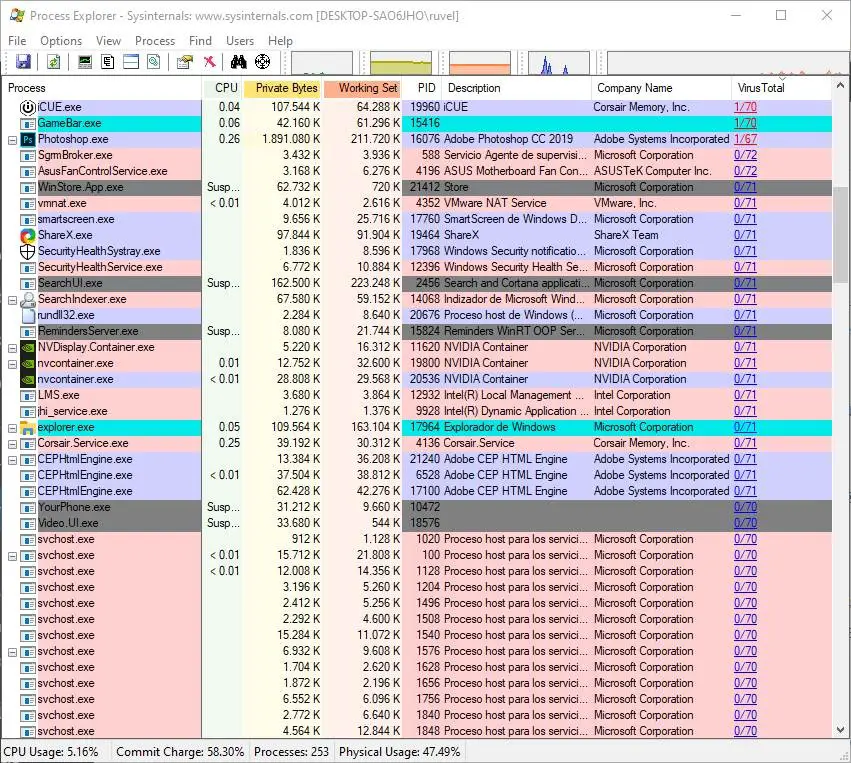Click the SearchIndexer.exe process icon
This screenshot has width=851, height=763.
click(x=28, y=300)
